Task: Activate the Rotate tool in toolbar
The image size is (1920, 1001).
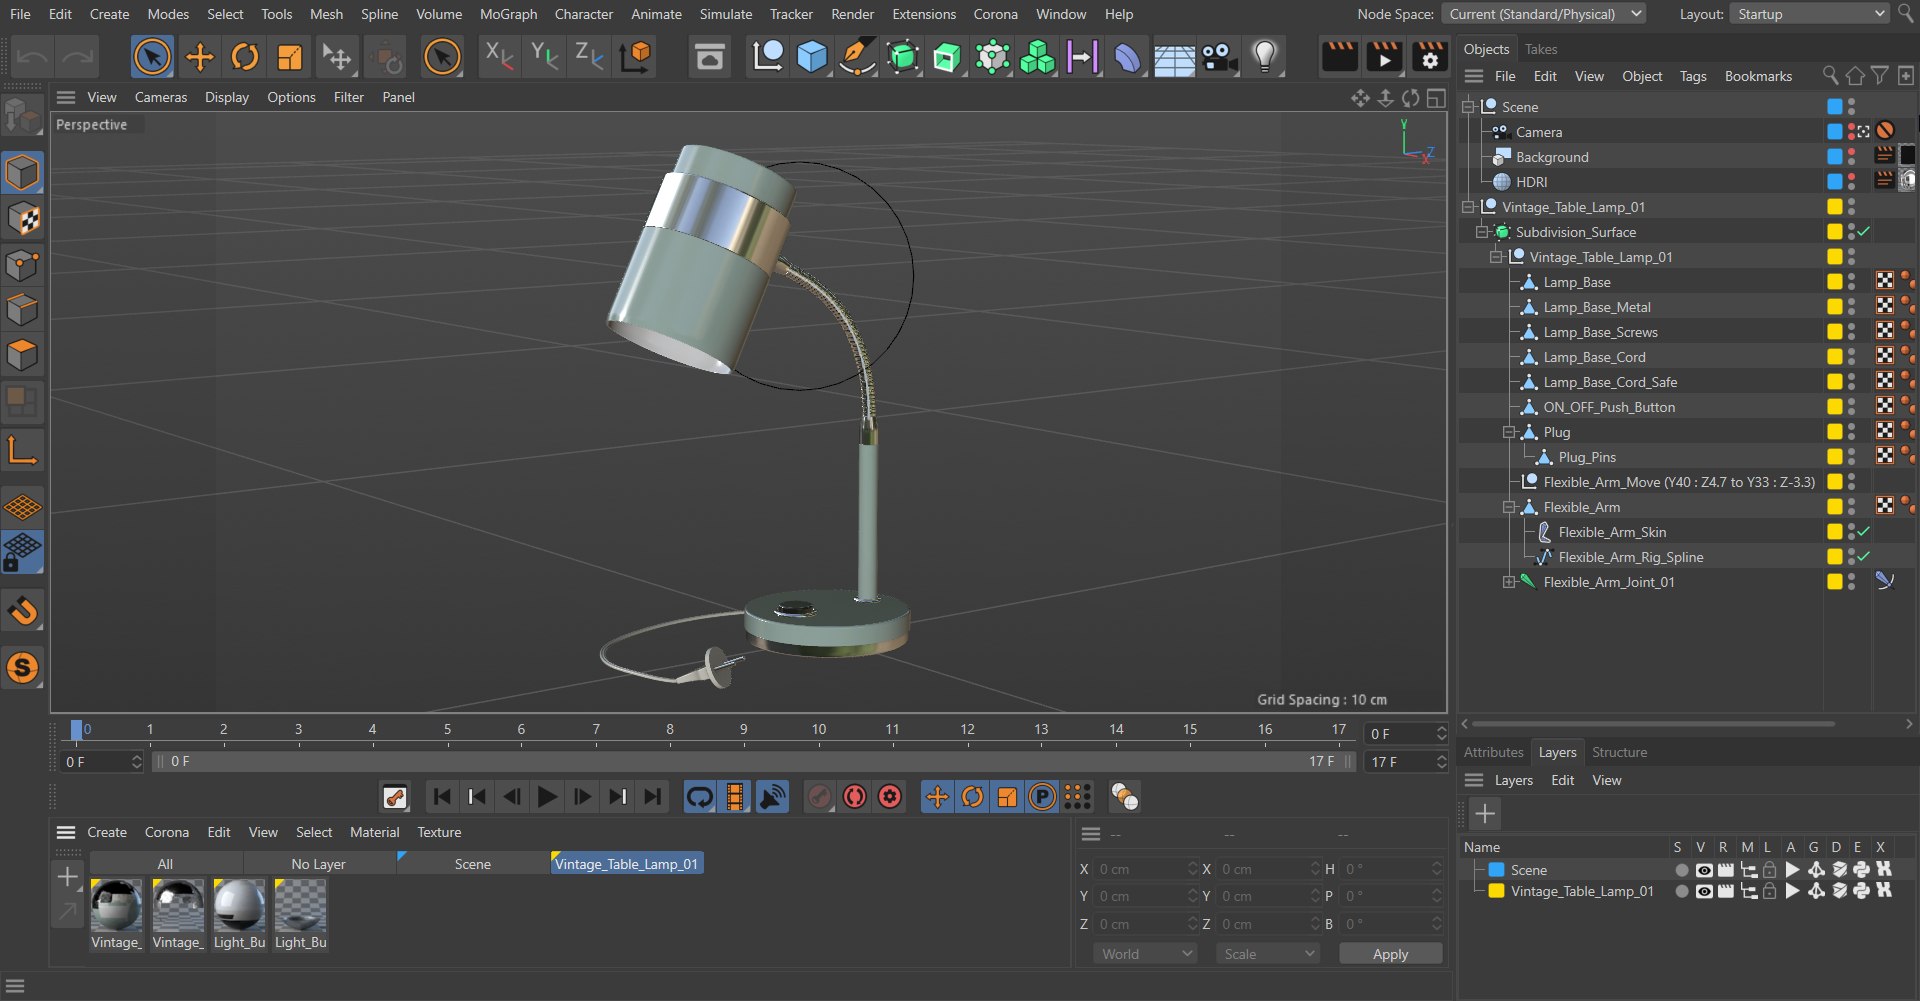Action: [245, 57]
